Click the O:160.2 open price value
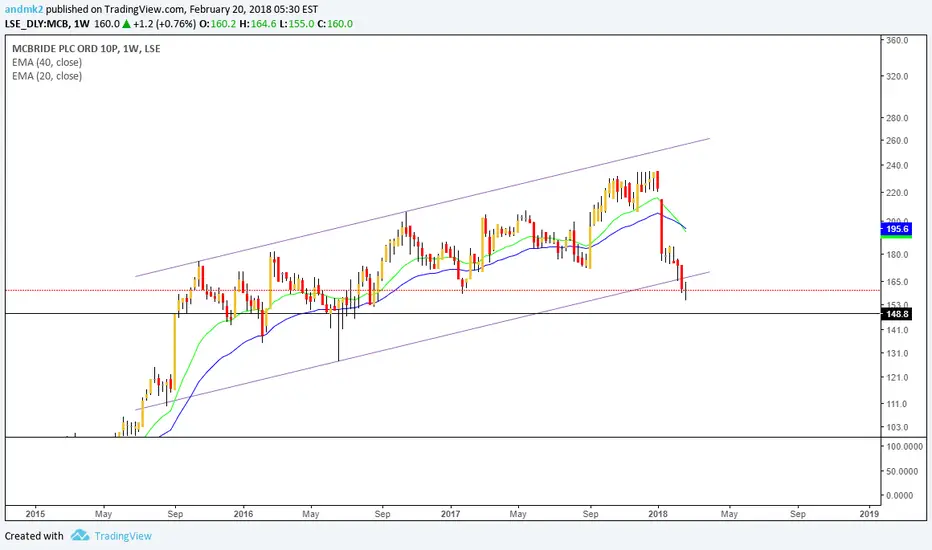 pos(218,24)
